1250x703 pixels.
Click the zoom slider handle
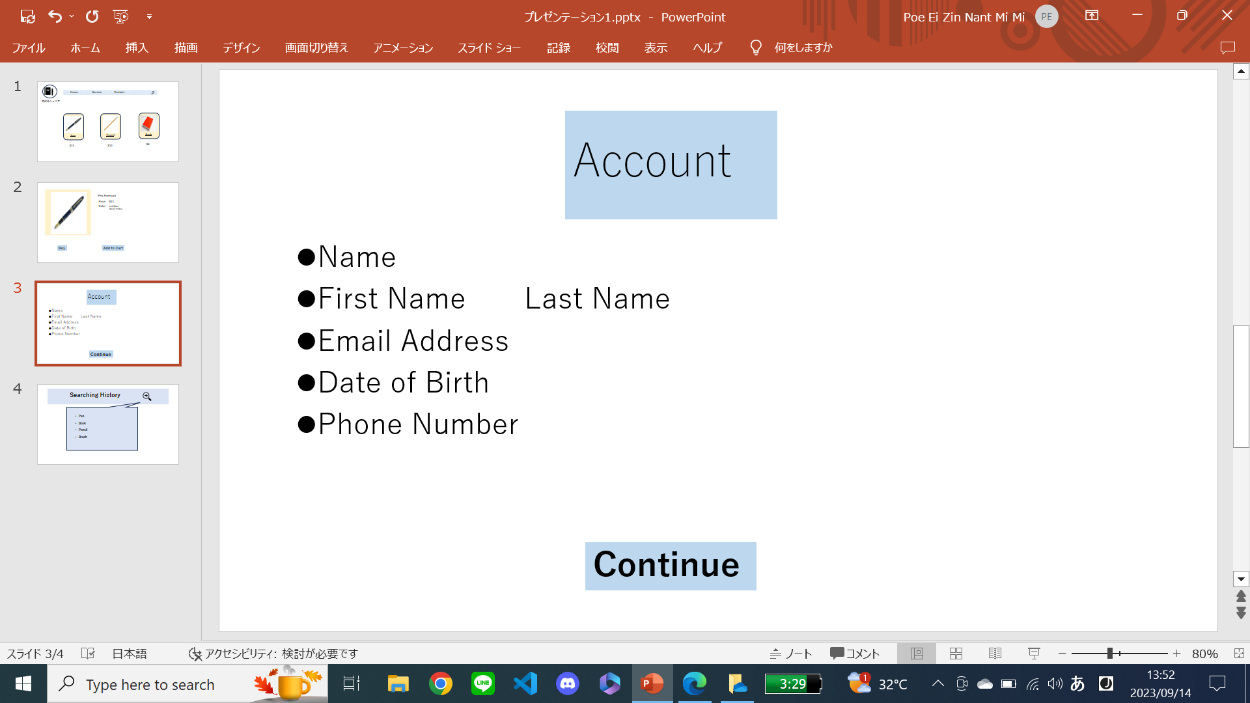click(x=1110, y=653)
